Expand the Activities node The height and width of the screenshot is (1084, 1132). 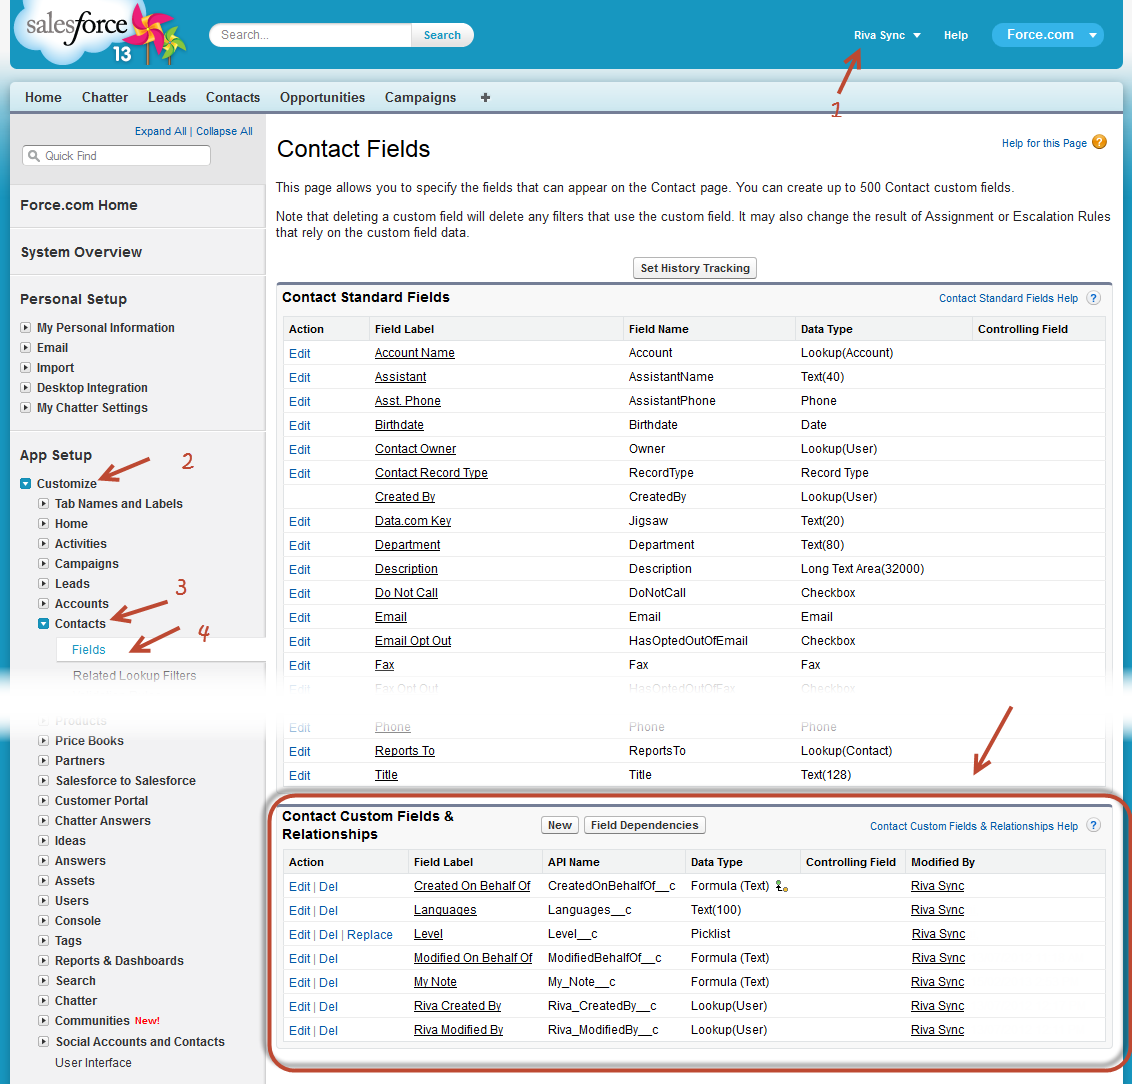(43, 543)
